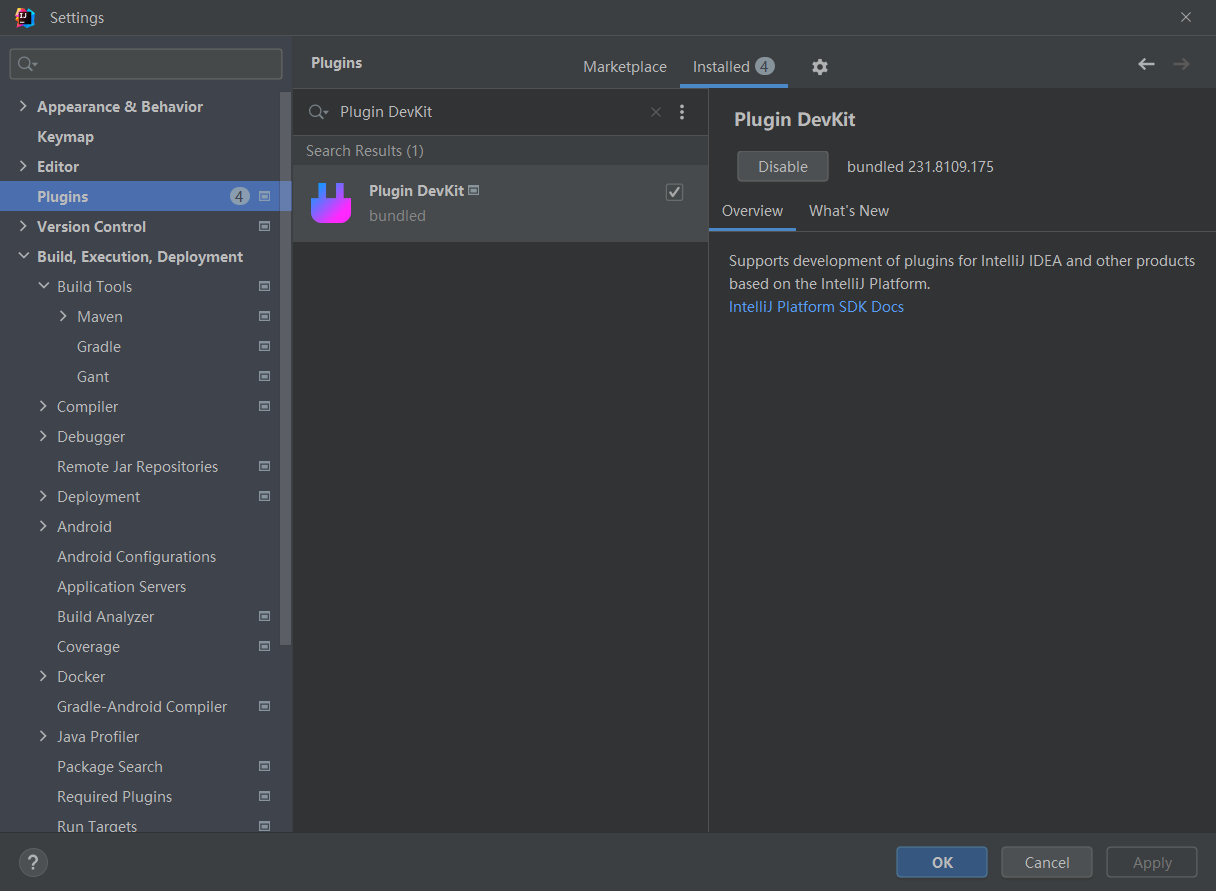The image size is (1216, 891).
Task: Expand the Maven node
Action: (63, 316)
